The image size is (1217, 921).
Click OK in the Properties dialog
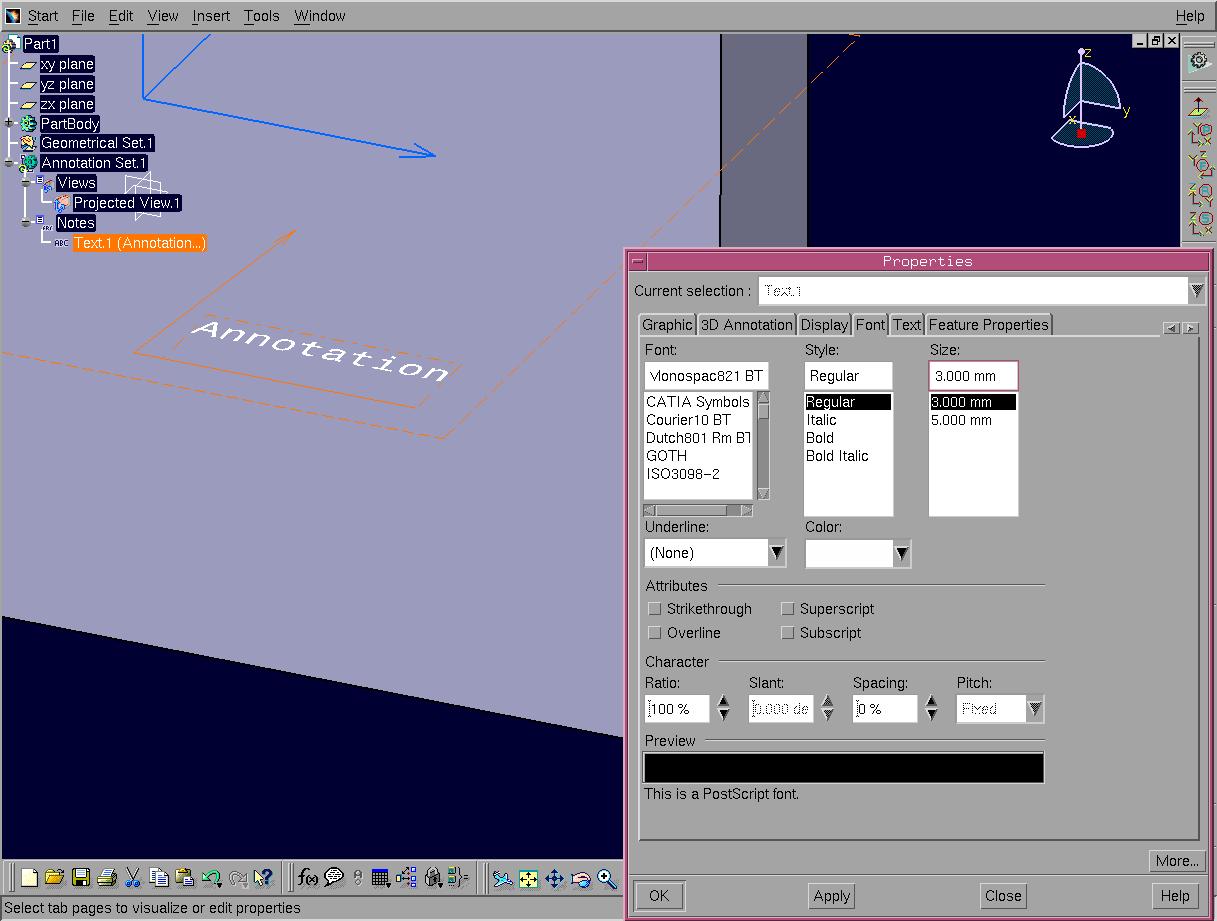(x=659, y=895)
